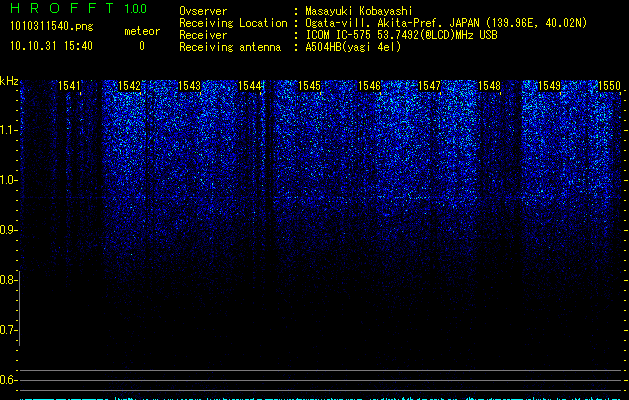Click the 1.1 frequency axis label
629x400 pixels.
pos(8,130)
